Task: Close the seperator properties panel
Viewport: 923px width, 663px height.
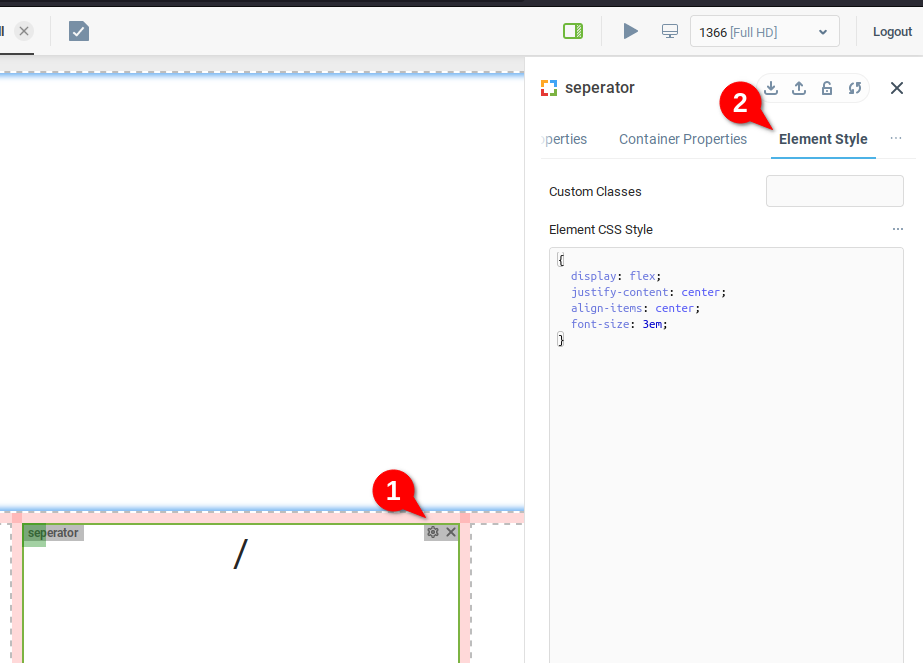Action: click(x=897, y=88)
